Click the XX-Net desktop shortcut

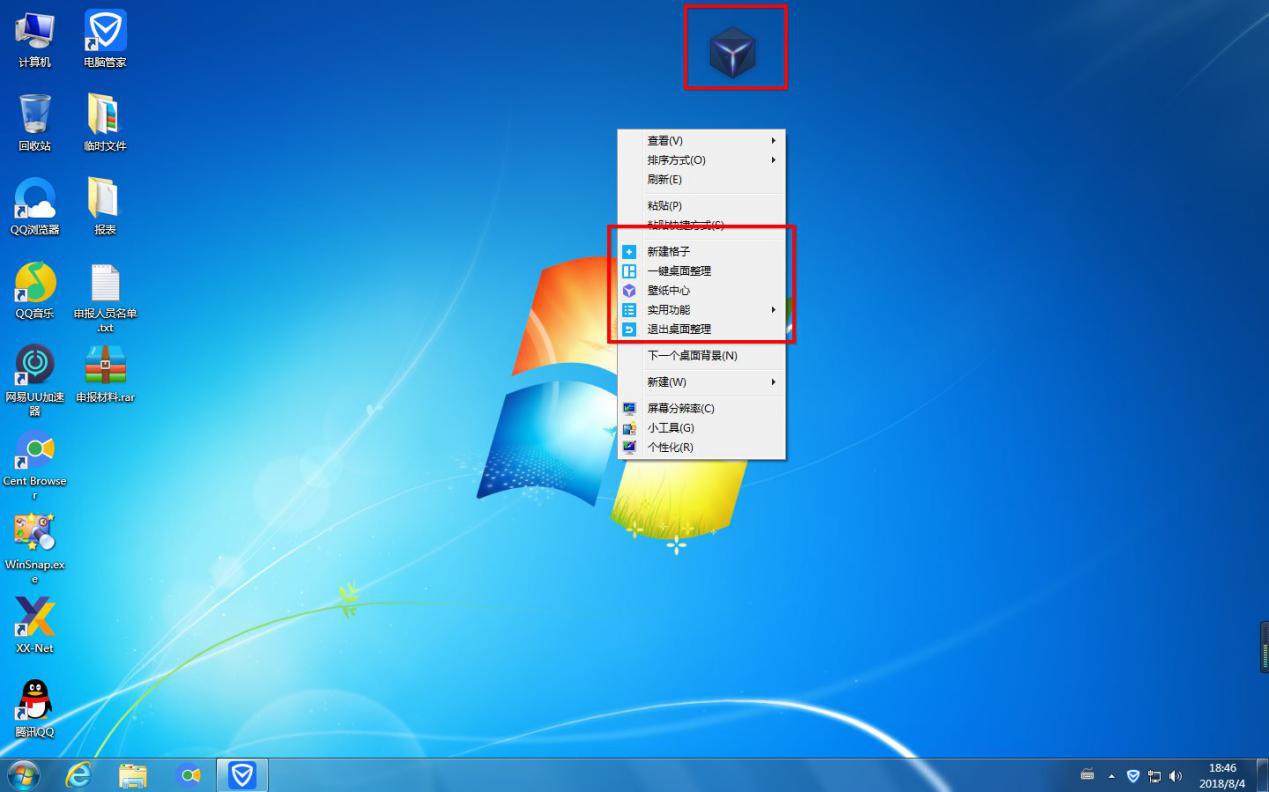[35, 618]
